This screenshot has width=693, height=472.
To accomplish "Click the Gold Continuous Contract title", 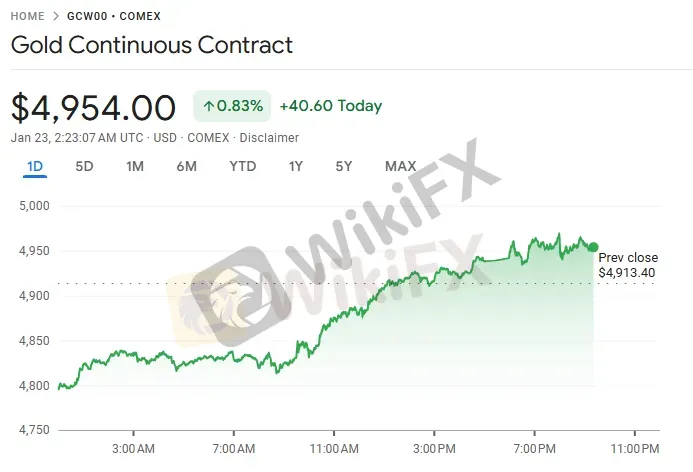I will 152,45.
